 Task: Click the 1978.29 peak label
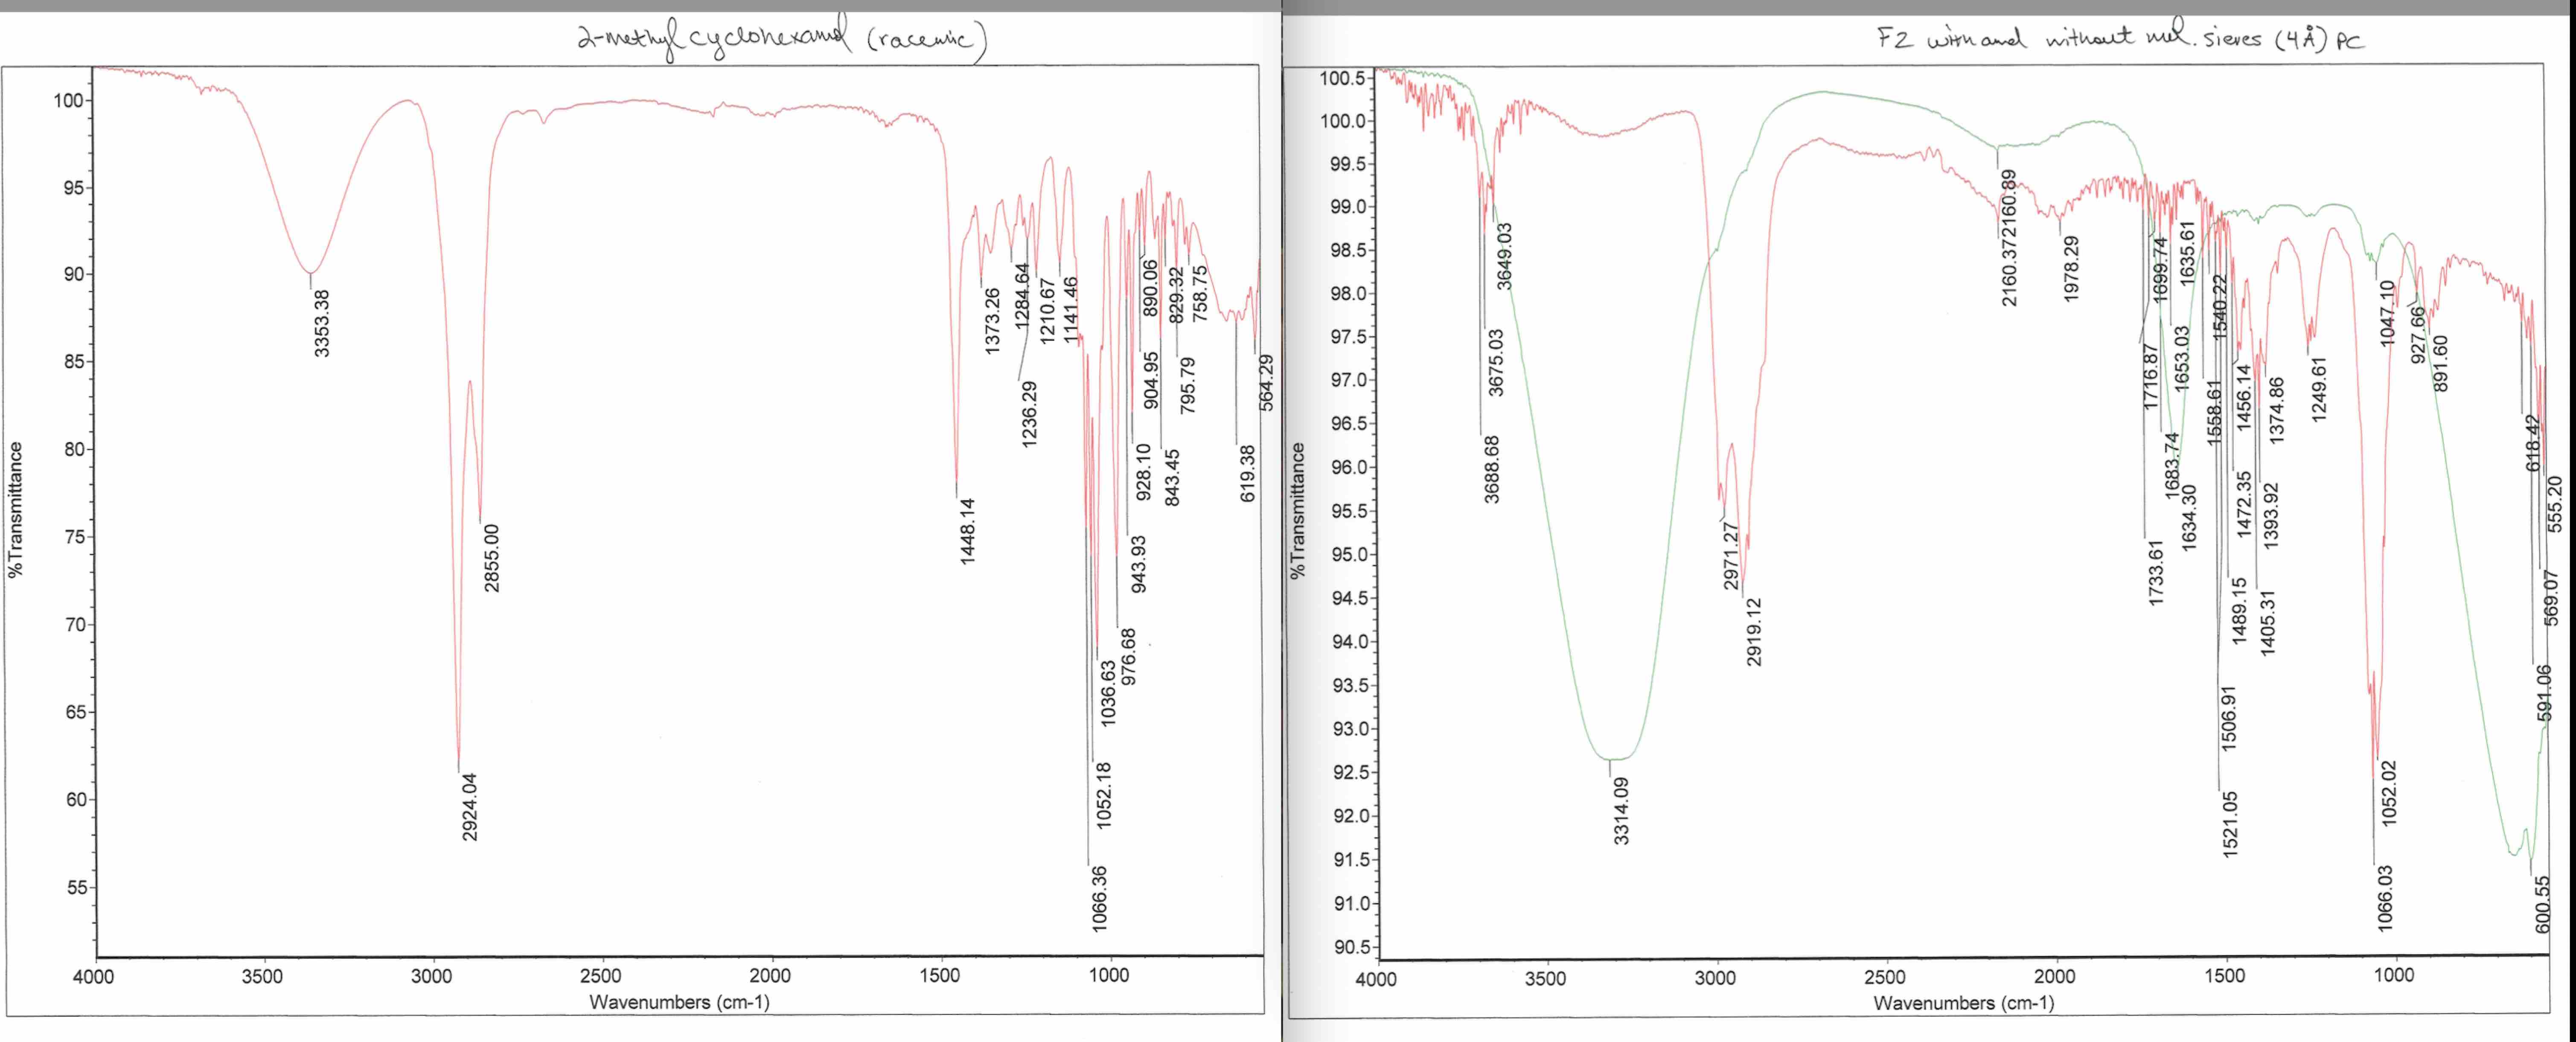[x=2071, y=268]
